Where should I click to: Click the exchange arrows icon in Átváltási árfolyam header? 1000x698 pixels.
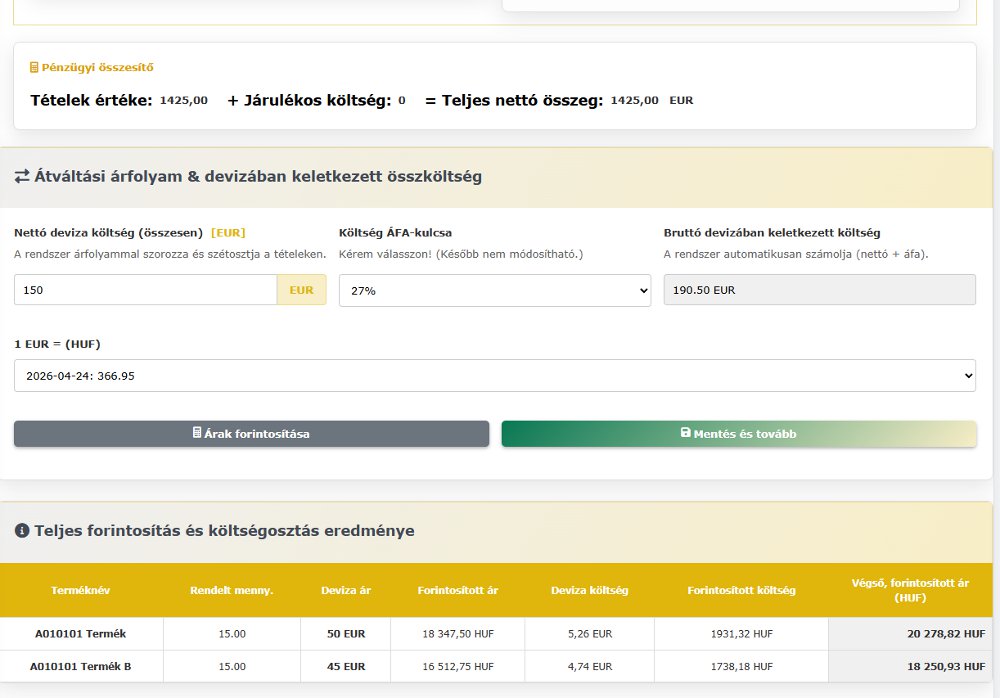click(x=22, y=177)
